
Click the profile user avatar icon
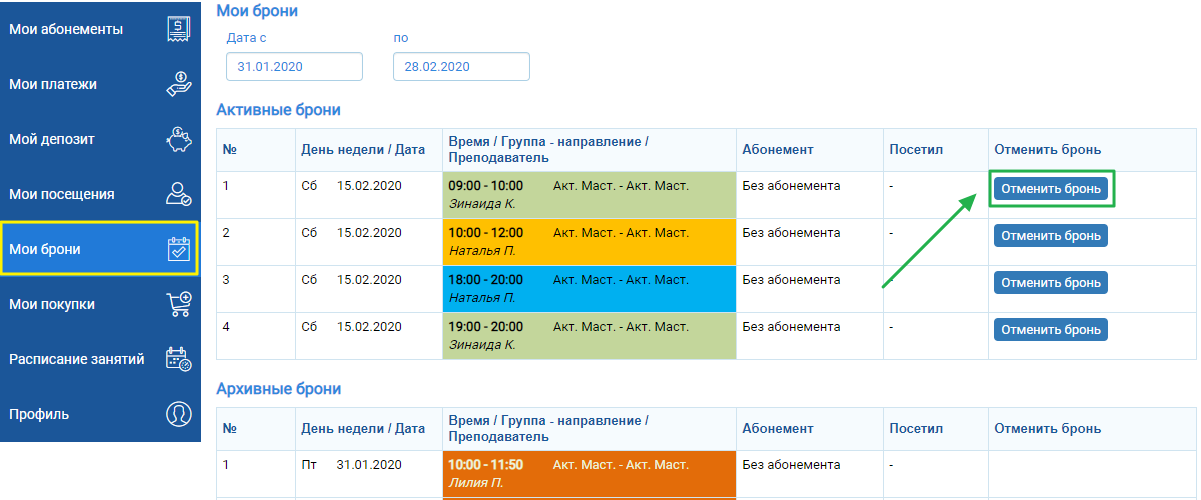point(179,414)
